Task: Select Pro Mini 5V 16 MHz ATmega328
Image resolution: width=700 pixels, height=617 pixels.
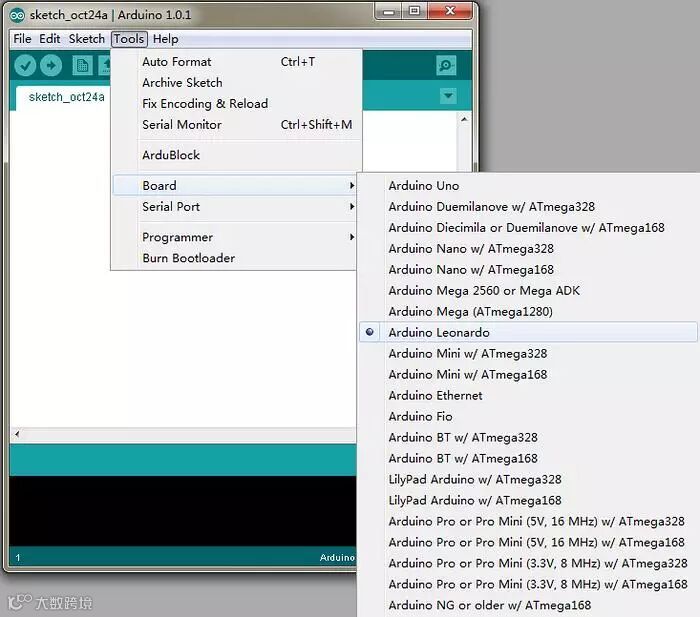Action: (528, 521)
